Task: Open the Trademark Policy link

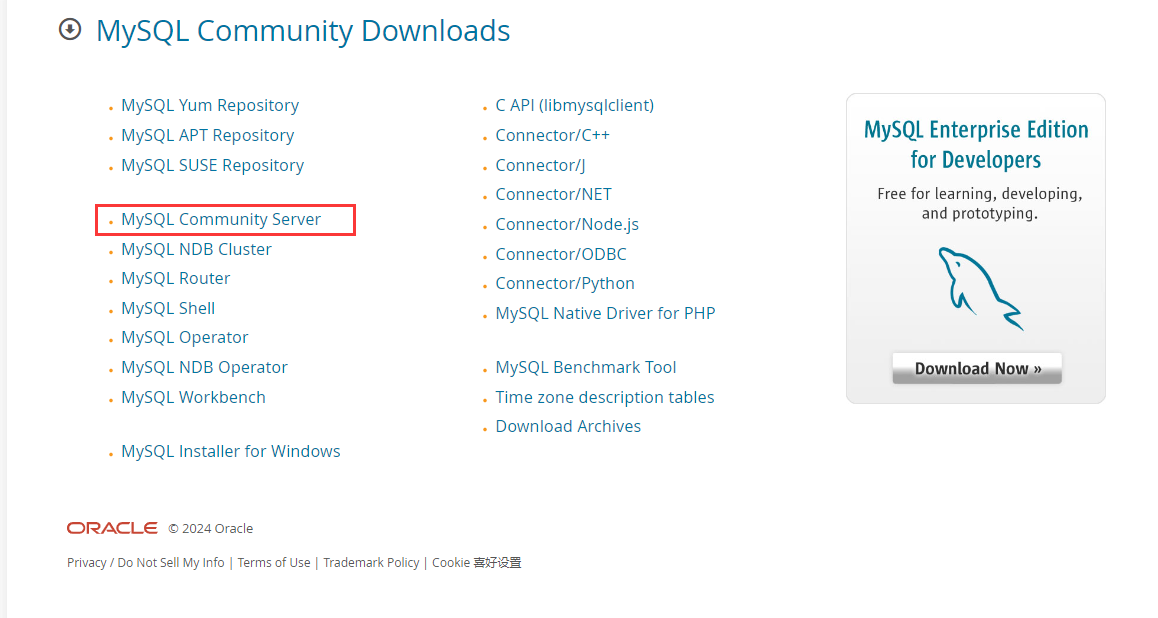Action: tap(371, 562)
